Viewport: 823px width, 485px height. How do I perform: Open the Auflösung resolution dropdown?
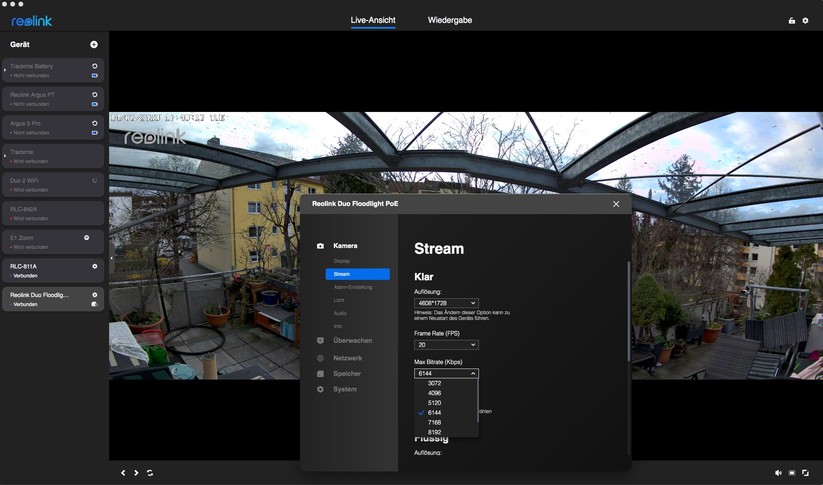point(446,303)
